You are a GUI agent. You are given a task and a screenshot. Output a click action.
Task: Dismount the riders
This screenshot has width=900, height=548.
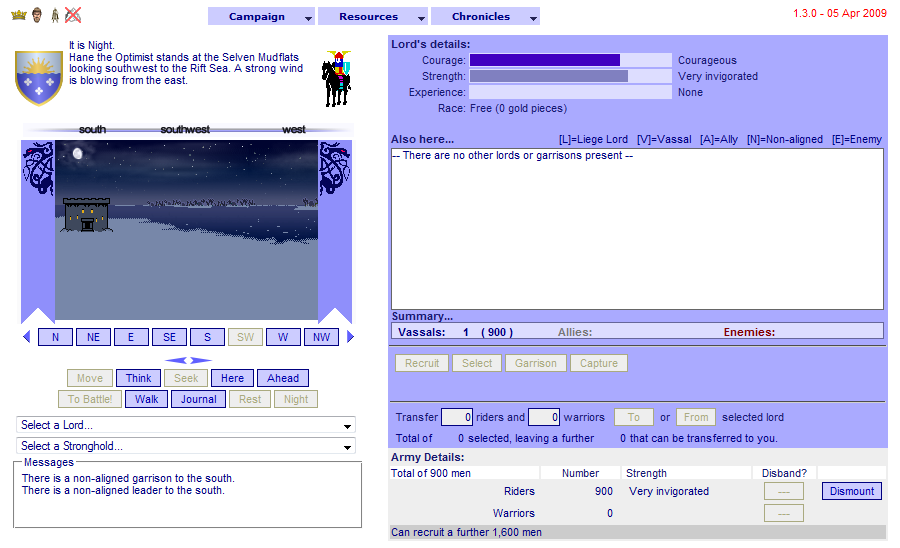pyautogui.click(x=852, y=491)
